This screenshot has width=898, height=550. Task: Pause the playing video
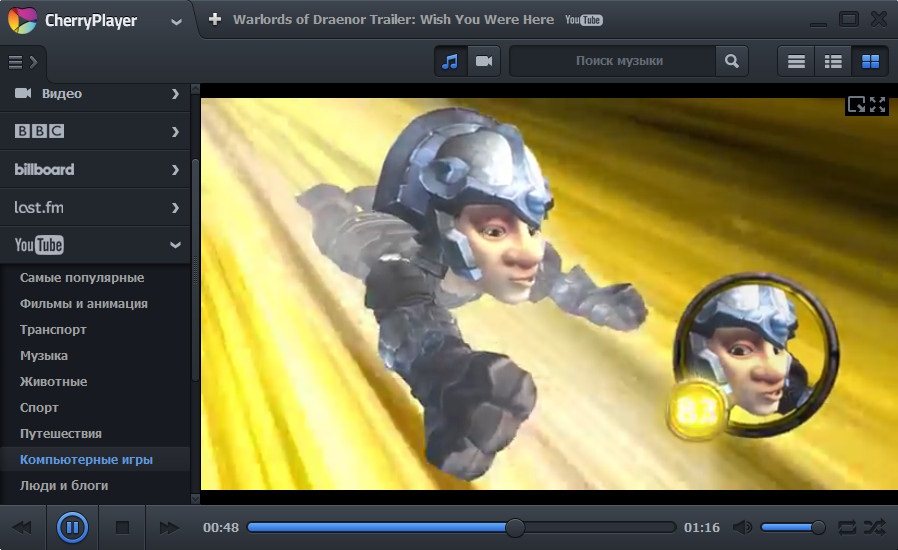[72, 527]
